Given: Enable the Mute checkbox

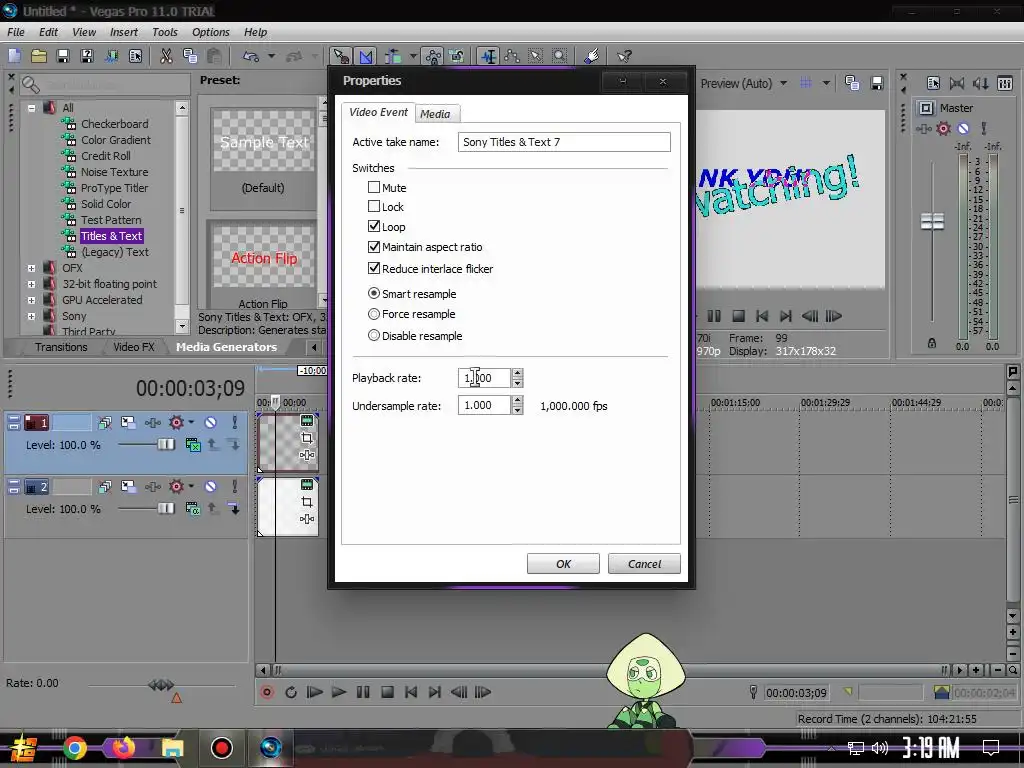Looking at the screenshot, I should tap(374, 187).
